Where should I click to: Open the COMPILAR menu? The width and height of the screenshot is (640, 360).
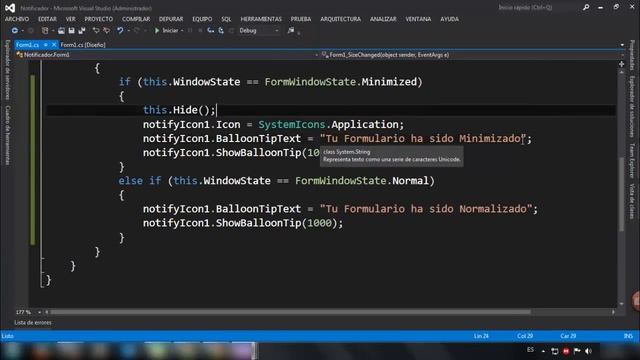tap(136, 19)
